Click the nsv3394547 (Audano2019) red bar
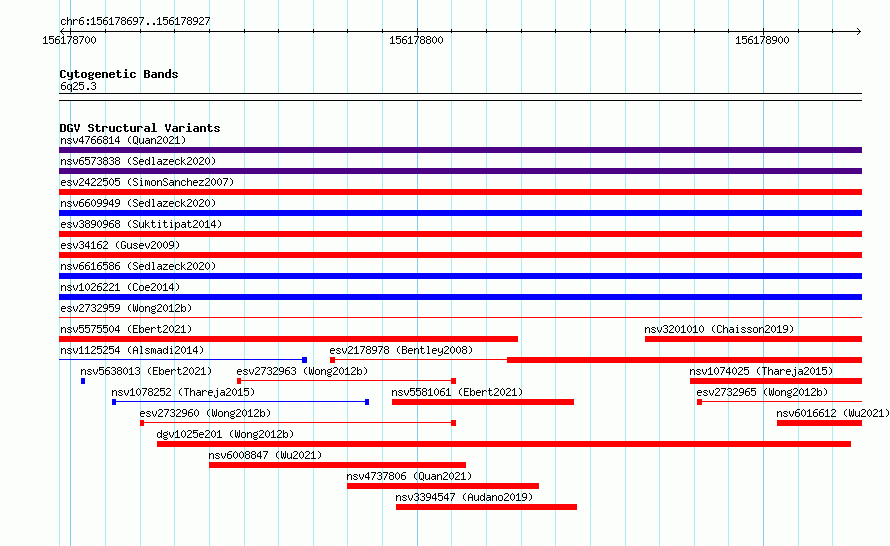The height and width of the screenshot is (546, 890). point(486,507)
